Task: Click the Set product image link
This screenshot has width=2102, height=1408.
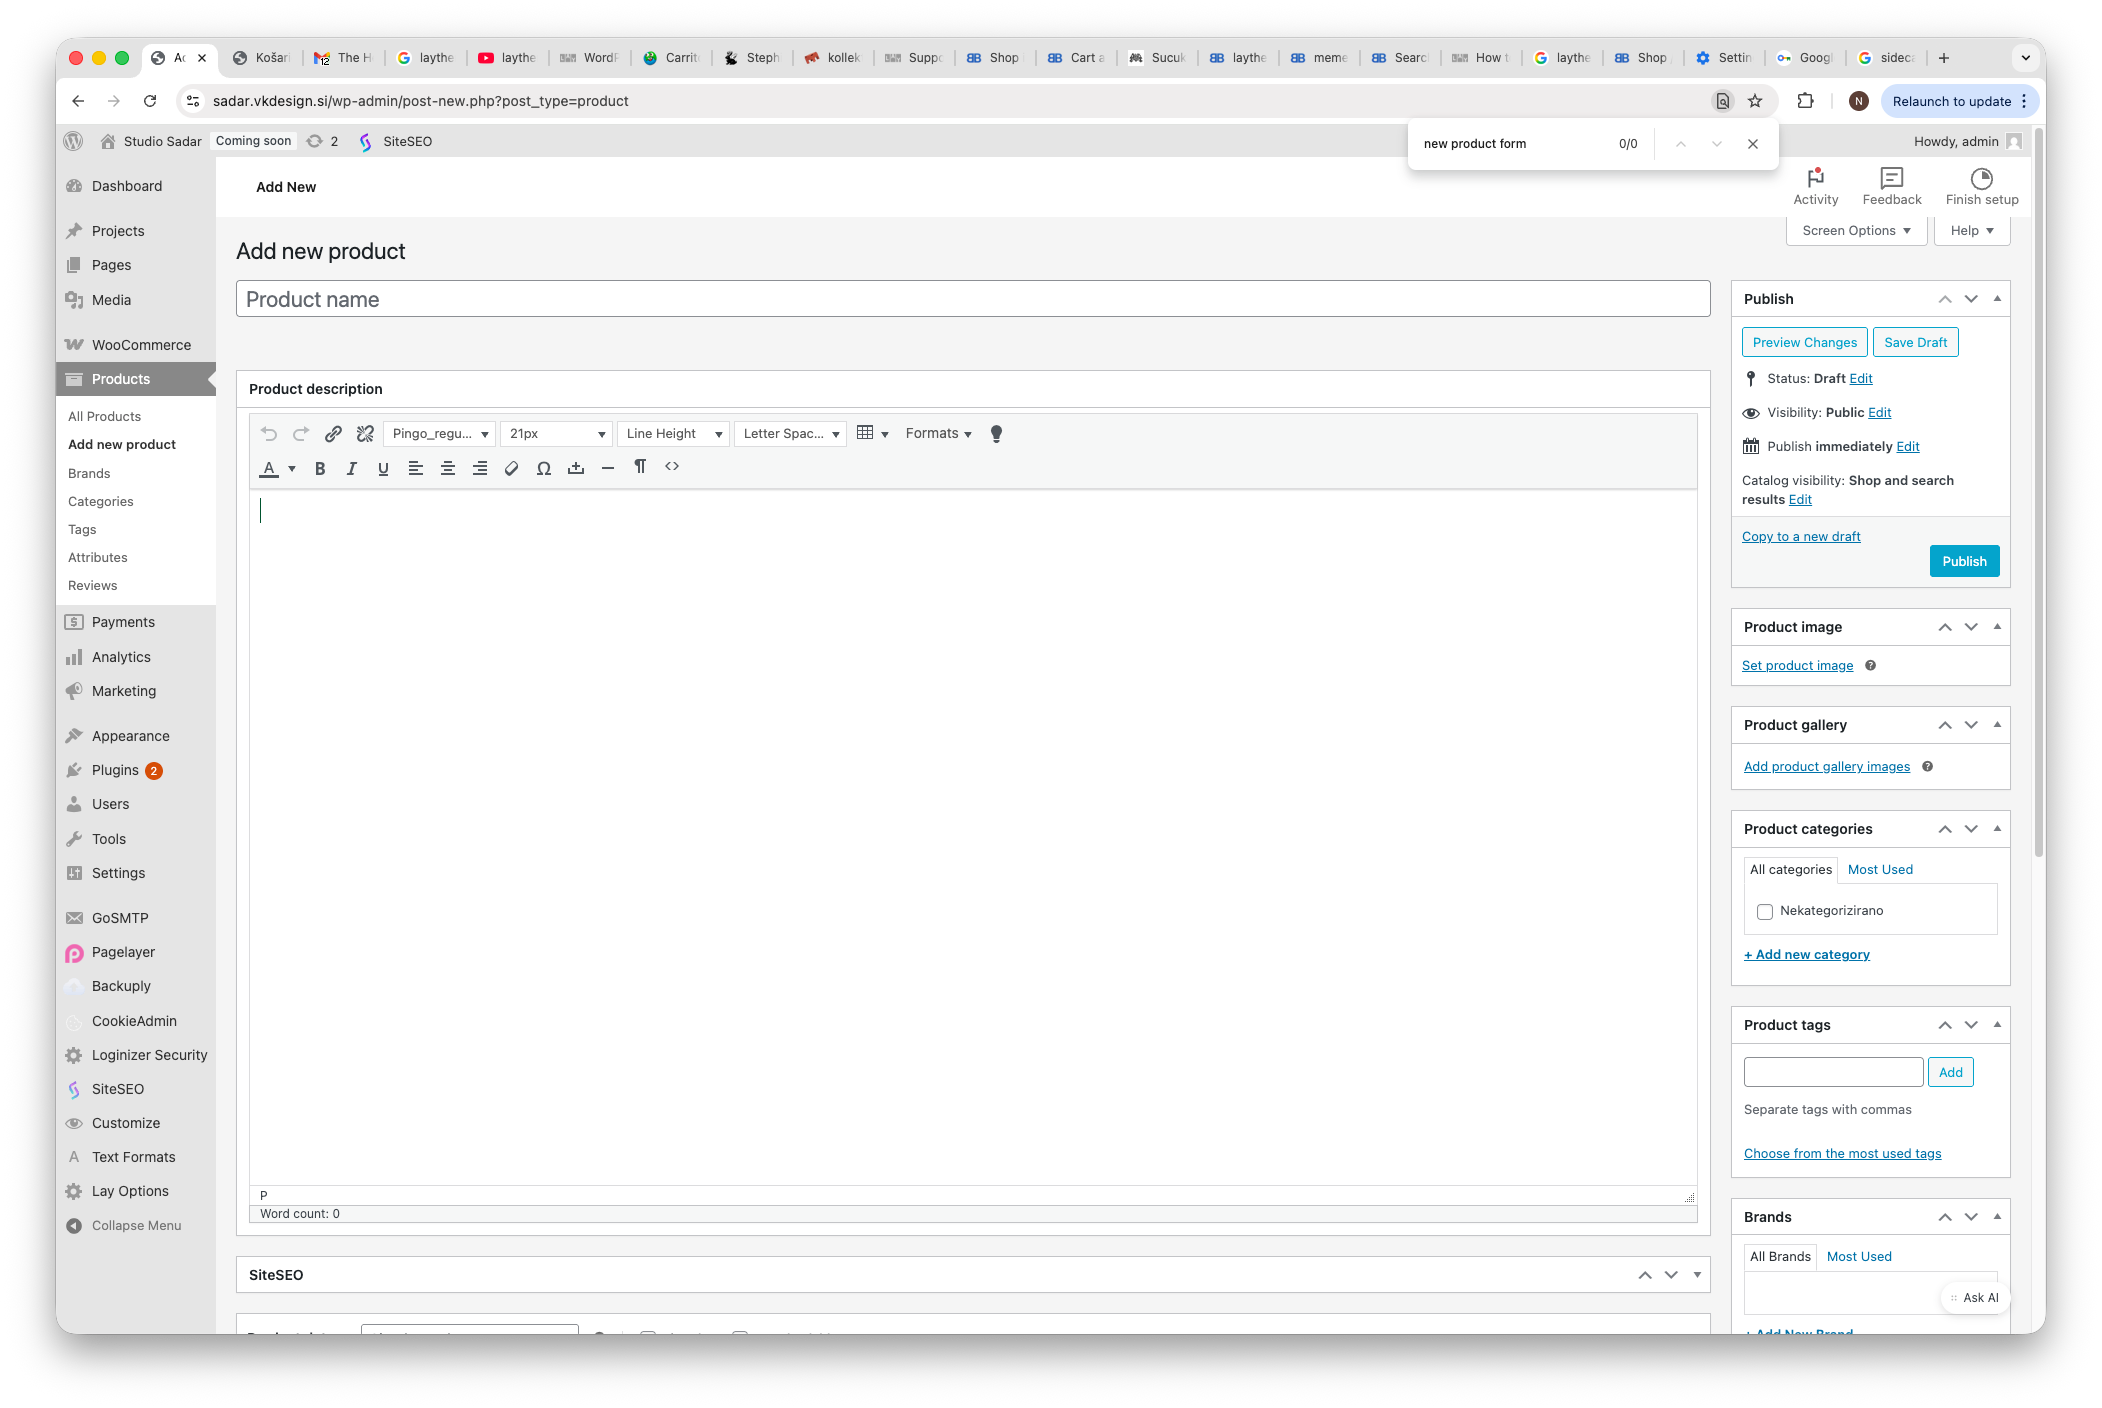Action: (x=1797, y=666)
